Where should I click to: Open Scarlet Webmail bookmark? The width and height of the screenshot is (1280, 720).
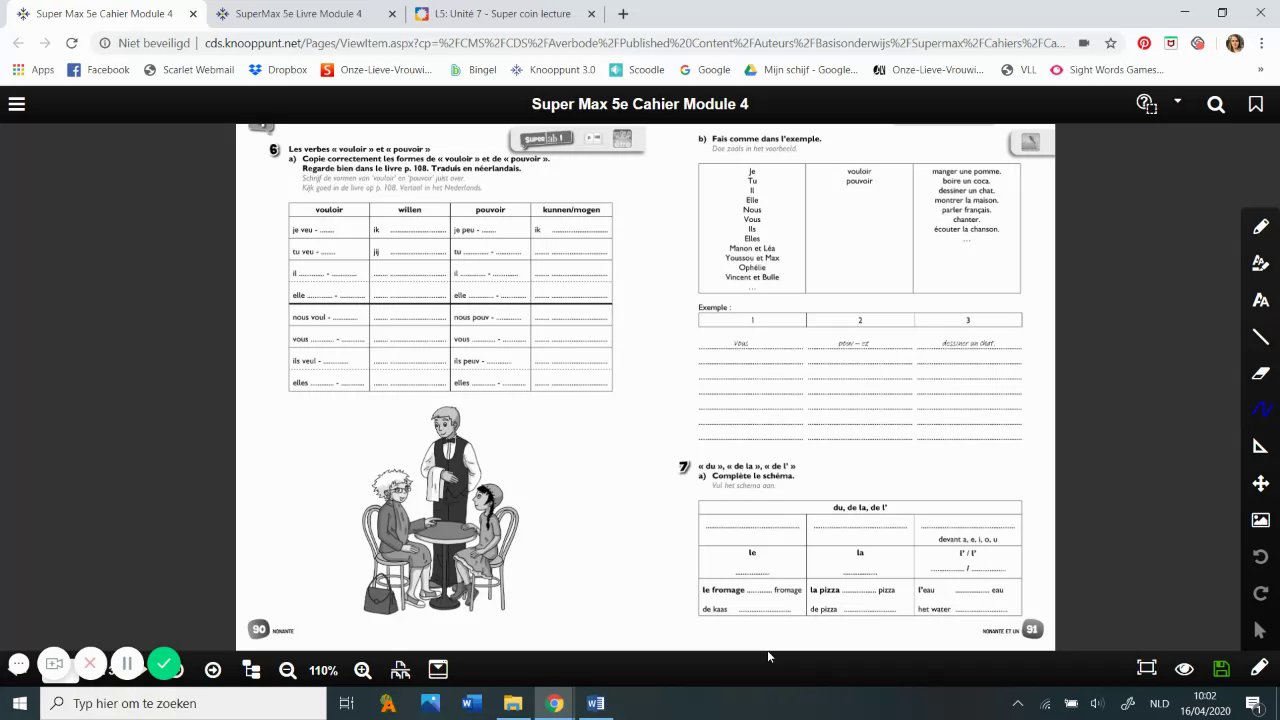pyautogui.click(x=189, y=70)
